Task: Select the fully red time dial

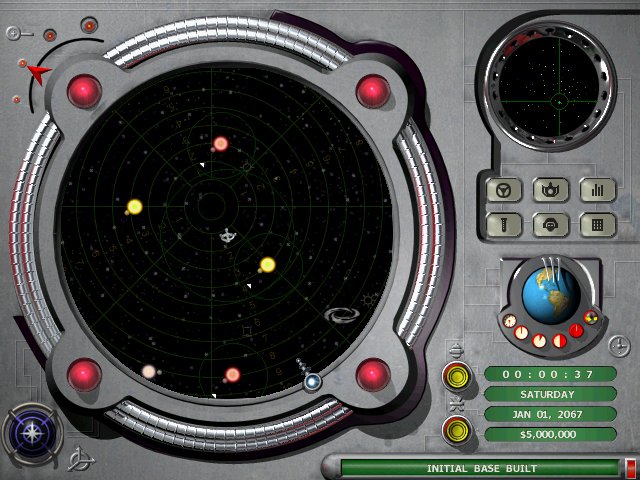Action: point(576,331)
